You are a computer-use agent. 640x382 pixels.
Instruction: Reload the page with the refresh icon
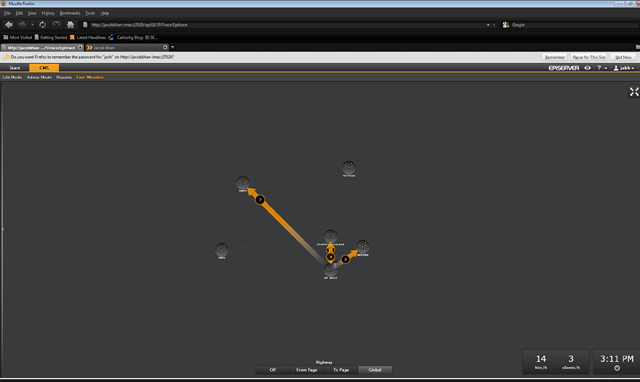coord(42,24)
